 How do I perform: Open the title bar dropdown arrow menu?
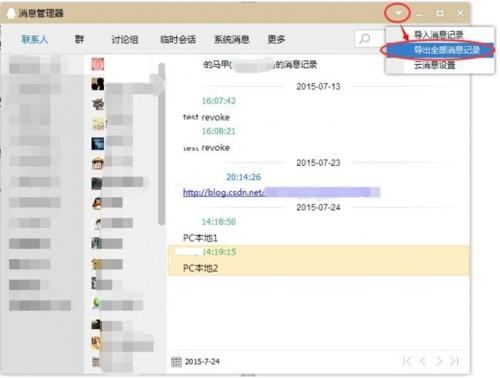coord(398,13)
